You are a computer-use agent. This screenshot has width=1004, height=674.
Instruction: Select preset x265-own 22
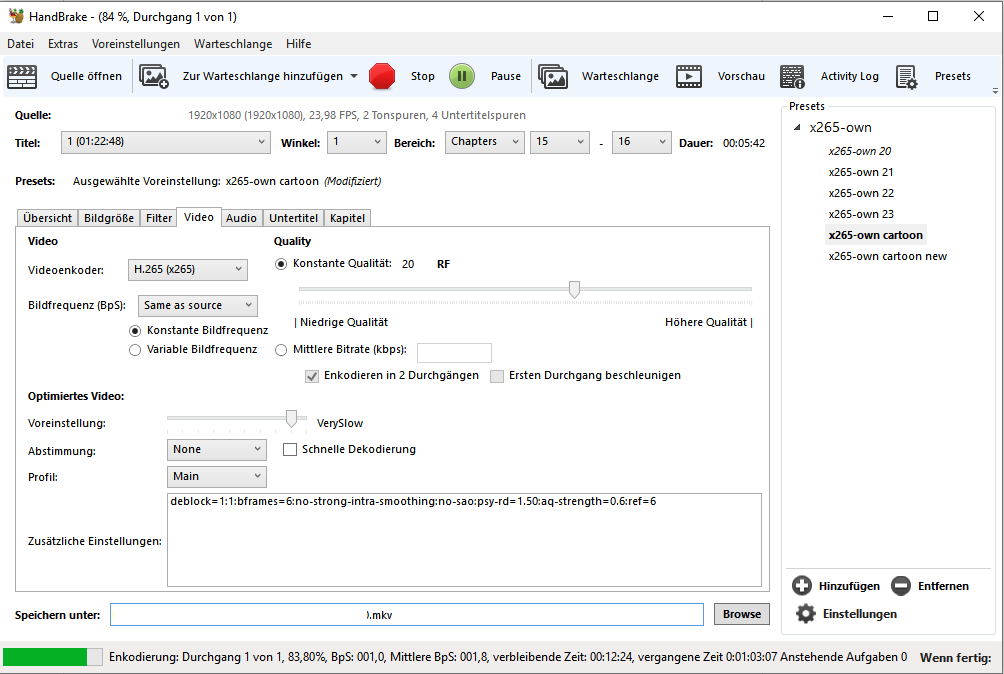(x=861, y=193)
